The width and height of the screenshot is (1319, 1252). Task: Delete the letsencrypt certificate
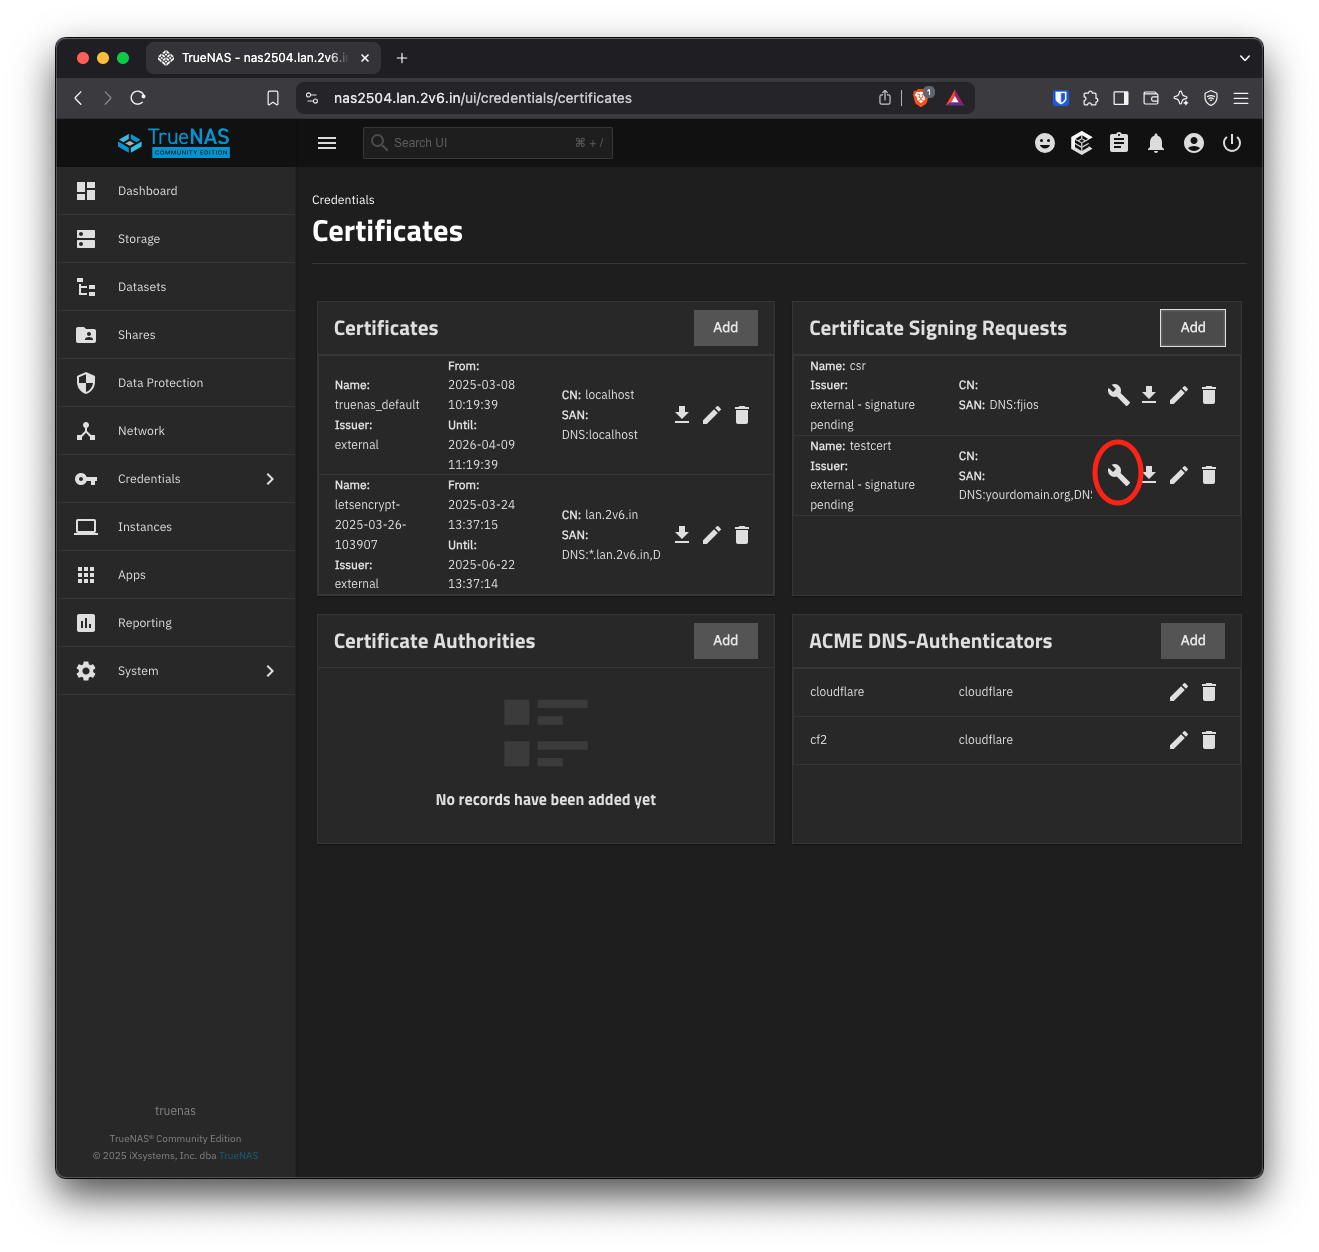(742, 535)
